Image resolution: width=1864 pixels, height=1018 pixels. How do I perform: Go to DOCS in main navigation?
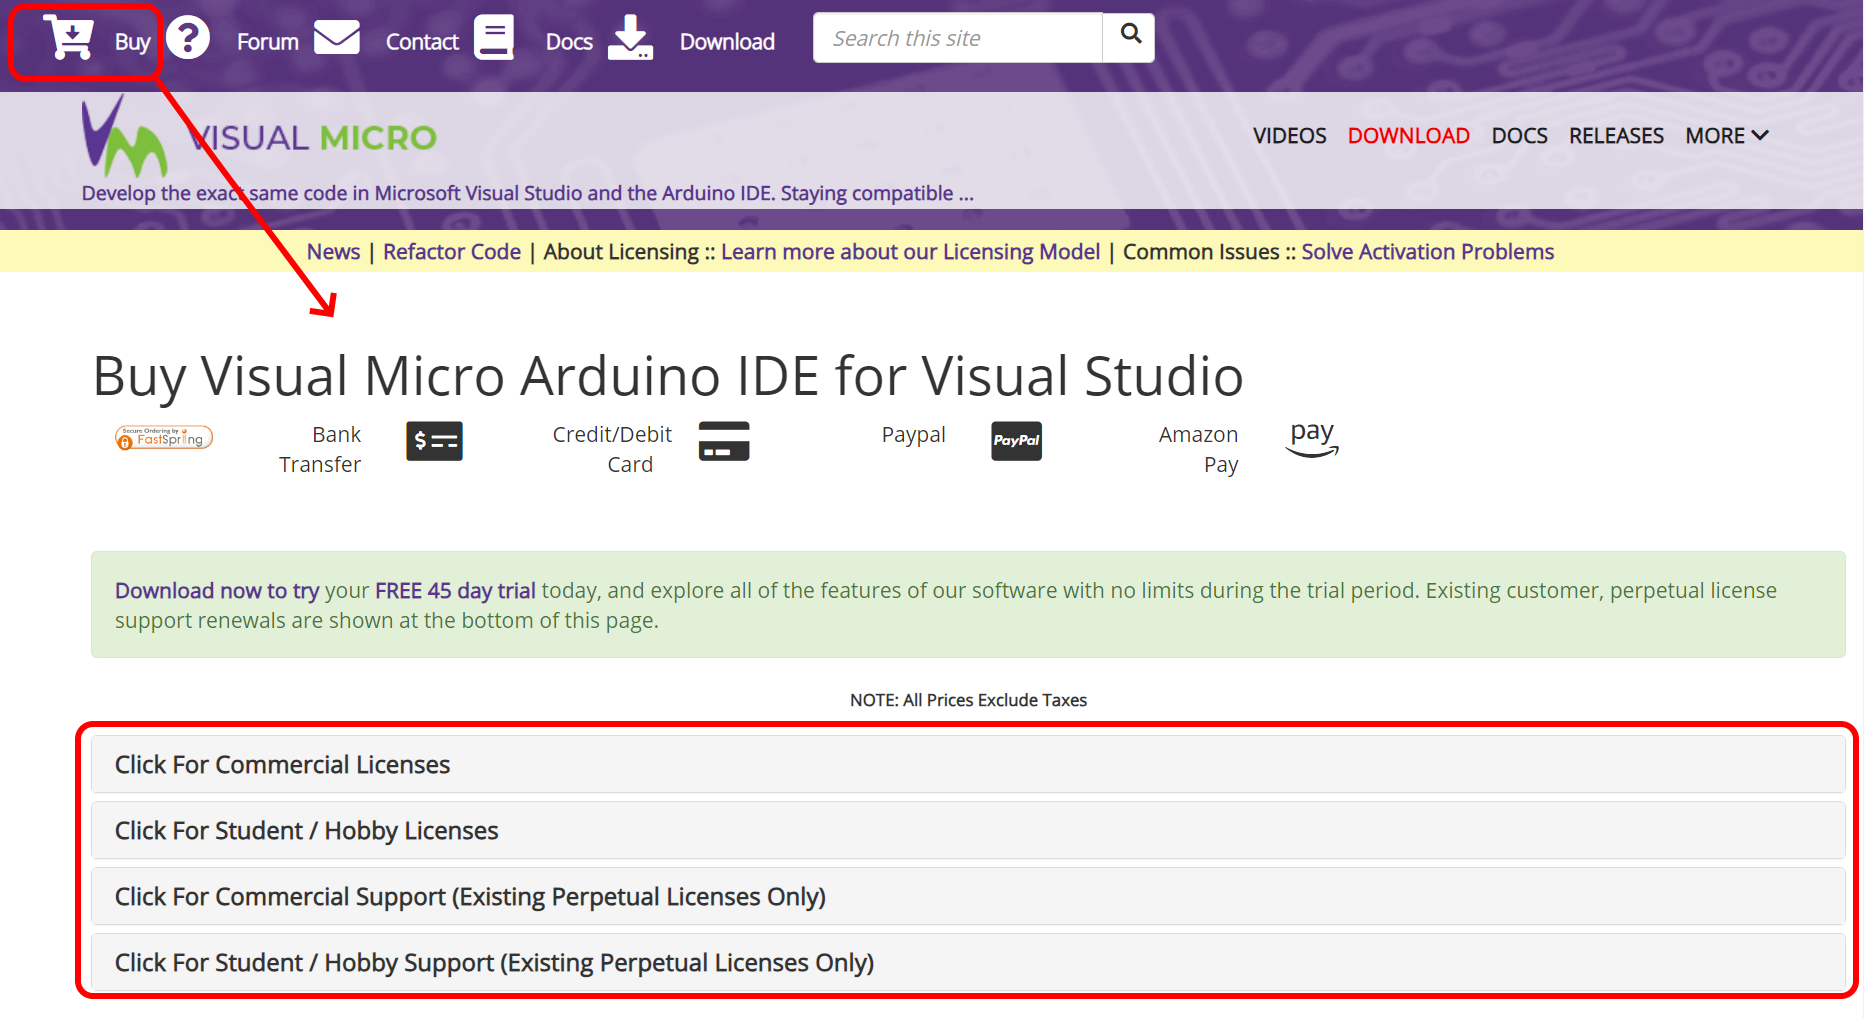pos(1520,136)
